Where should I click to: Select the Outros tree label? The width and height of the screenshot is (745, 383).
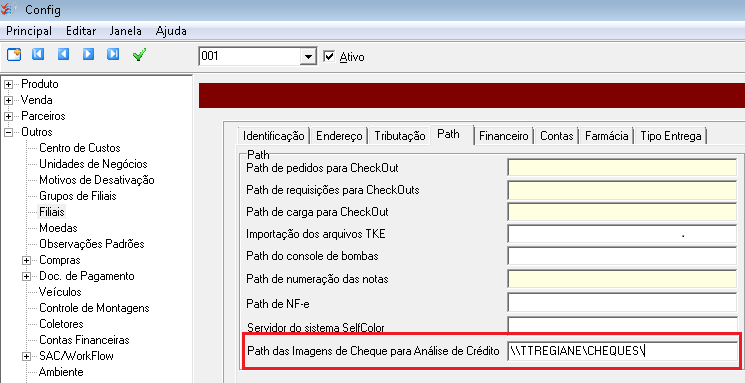[37, 132]
